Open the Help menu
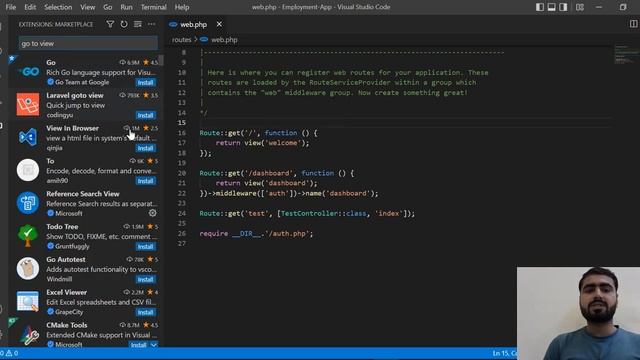The width and height of the screenshot is (640, 360). coord(182,7)
